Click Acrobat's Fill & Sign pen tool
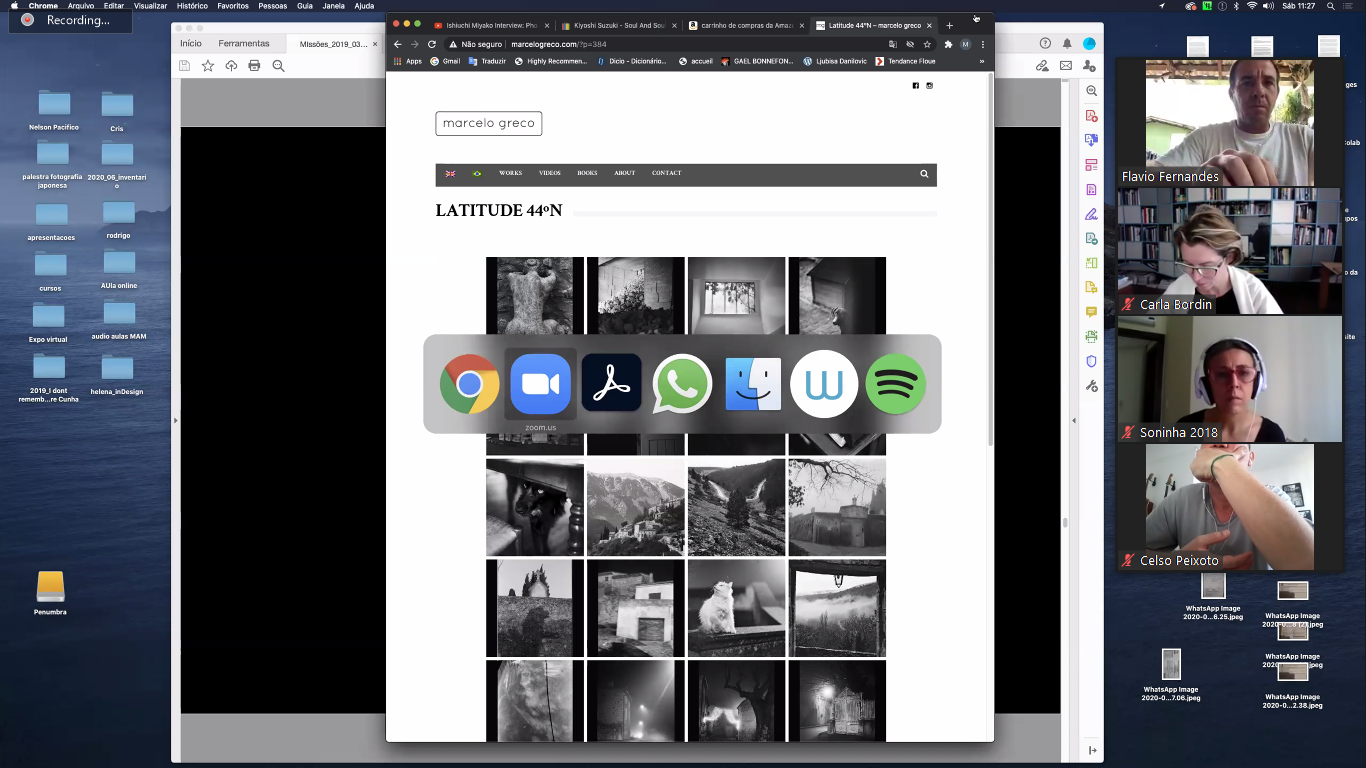 (x=1091, y=214)
